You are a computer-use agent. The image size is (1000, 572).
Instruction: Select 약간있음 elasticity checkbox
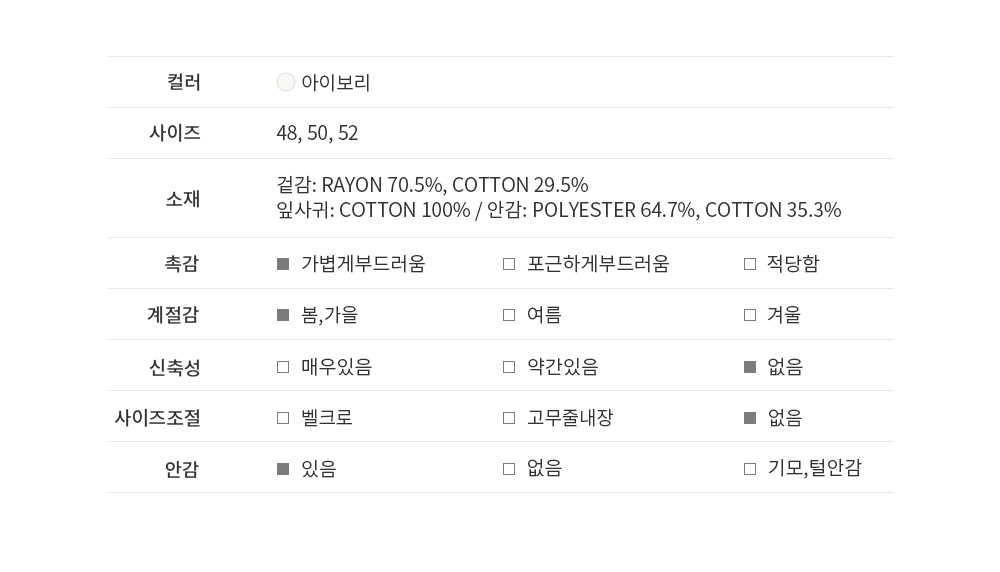(x=509, y=367)
